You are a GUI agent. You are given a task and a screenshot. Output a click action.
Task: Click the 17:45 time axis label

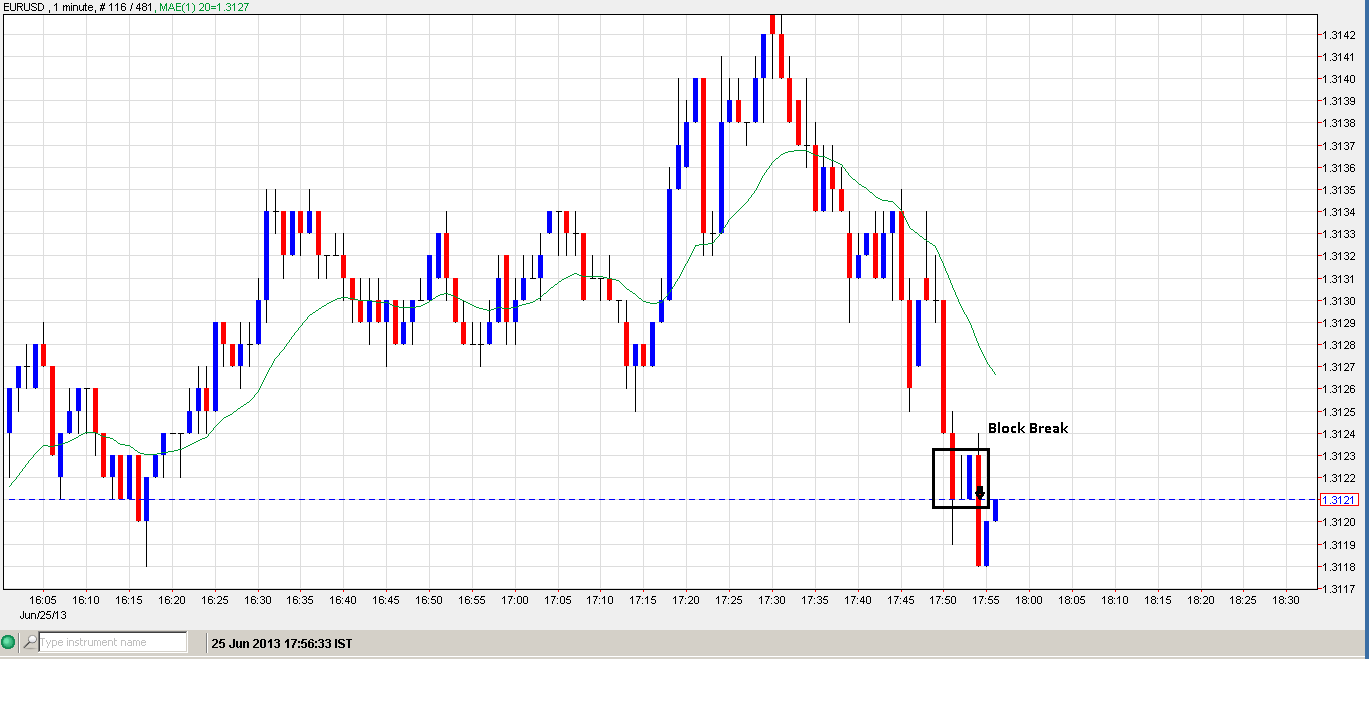pyautogui.click(x=901, y=600)
